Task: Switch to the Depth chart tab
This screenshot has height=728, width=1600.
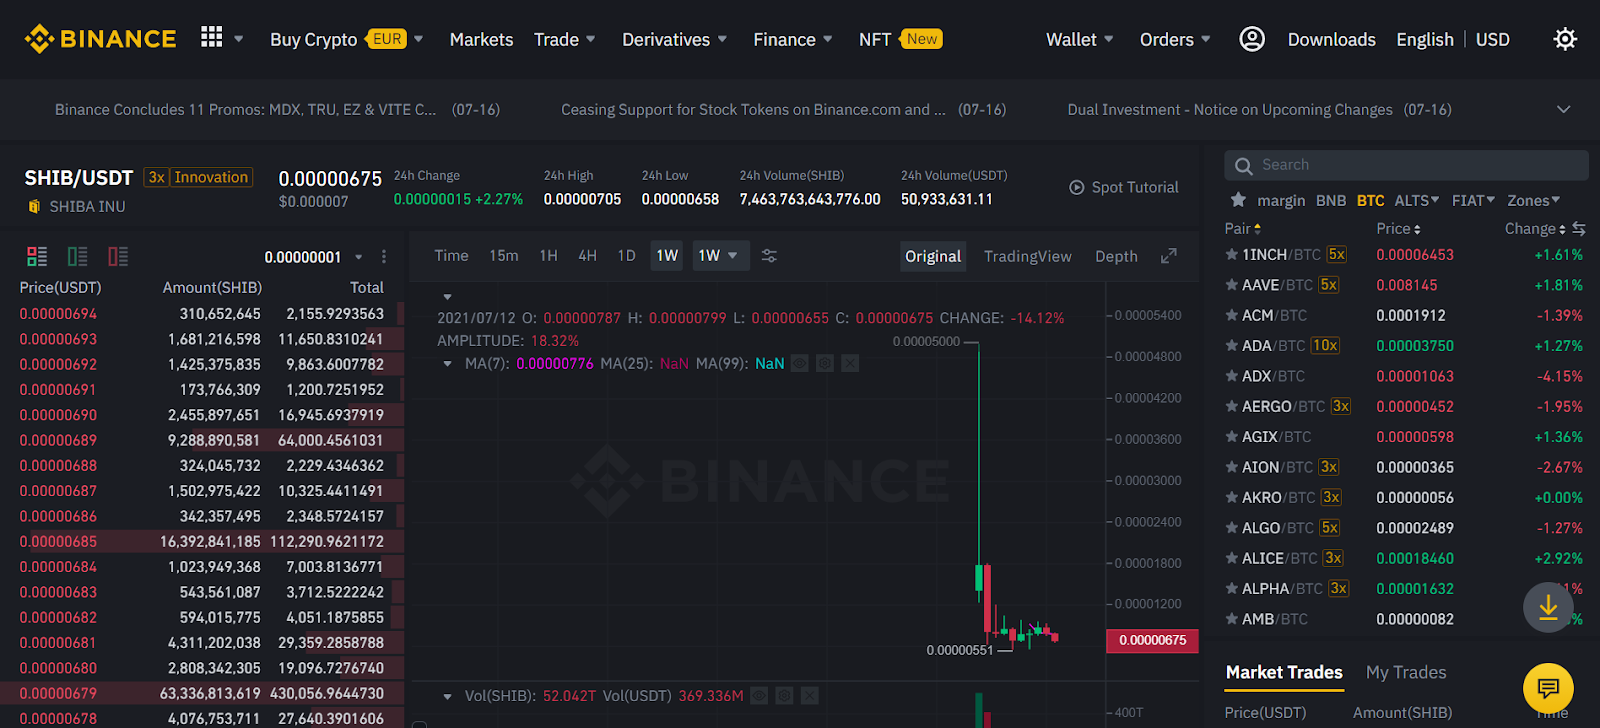Action: [x=1116, y=256]
